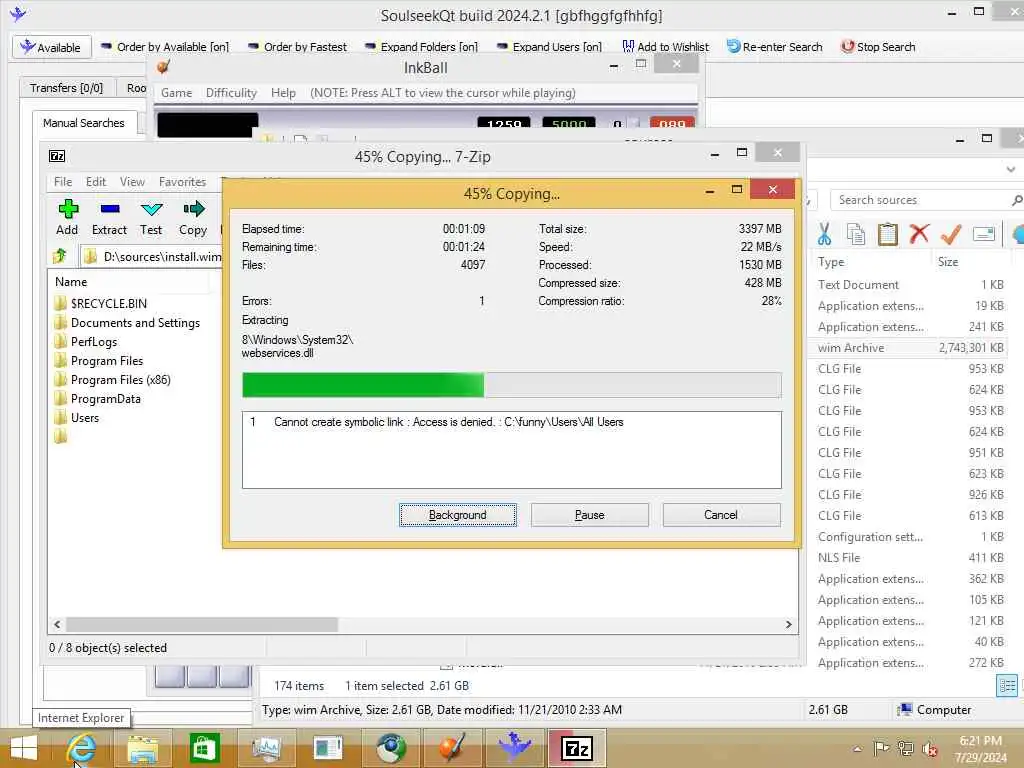Click the 7-Zip horizontal scrollbar thumb

pos(201,624)
